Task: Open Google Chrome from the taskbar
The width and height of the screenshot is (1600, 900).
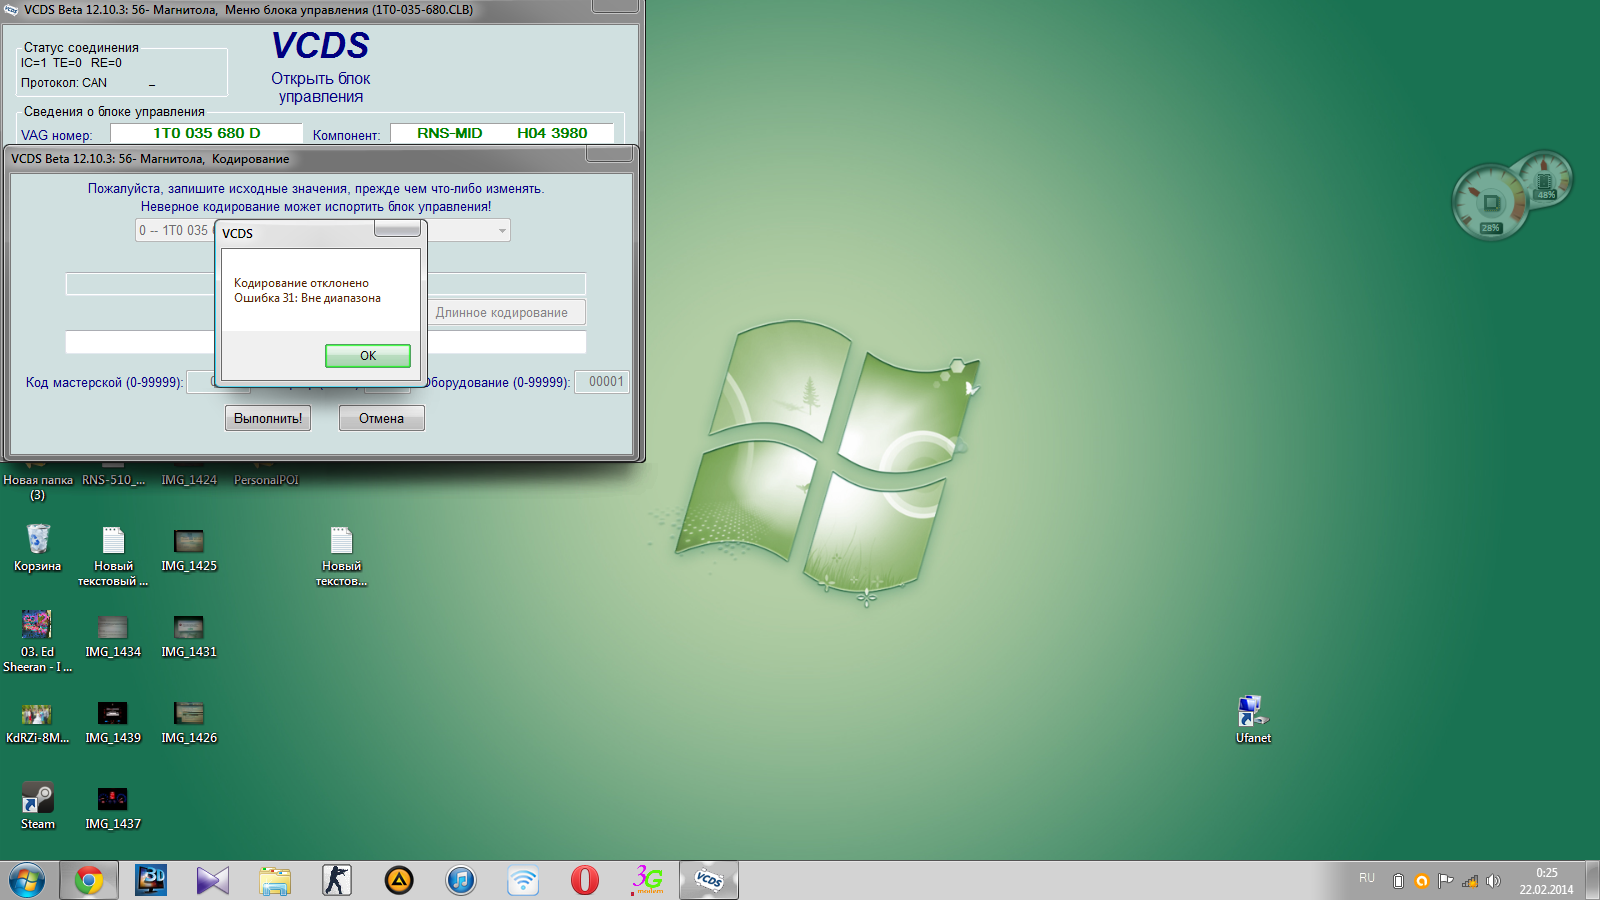Action: pyautogui.click(x=89, y=880)
